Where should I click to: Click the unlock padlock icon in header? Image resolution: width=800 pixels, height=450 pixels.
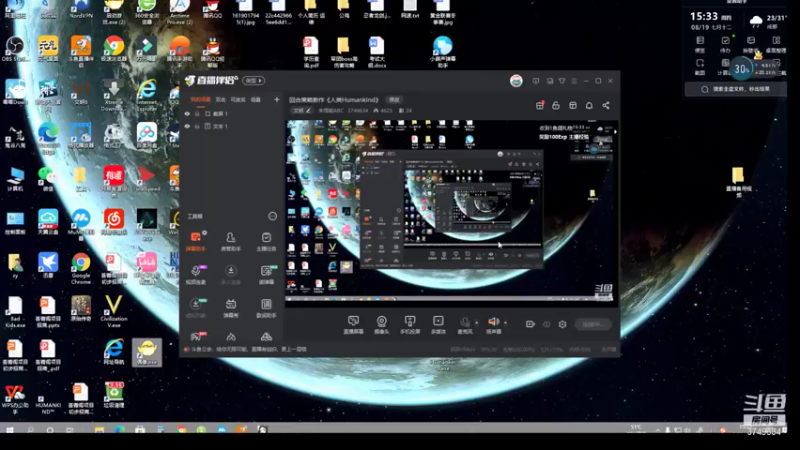(x=556, y=105)
